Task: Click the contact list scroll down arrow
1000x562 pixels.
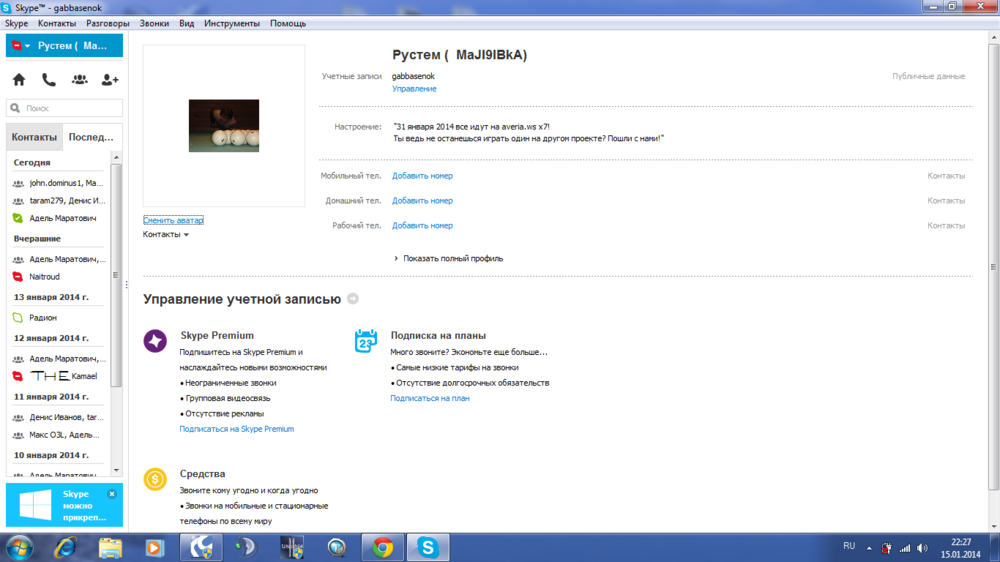Action: point(116,471)
